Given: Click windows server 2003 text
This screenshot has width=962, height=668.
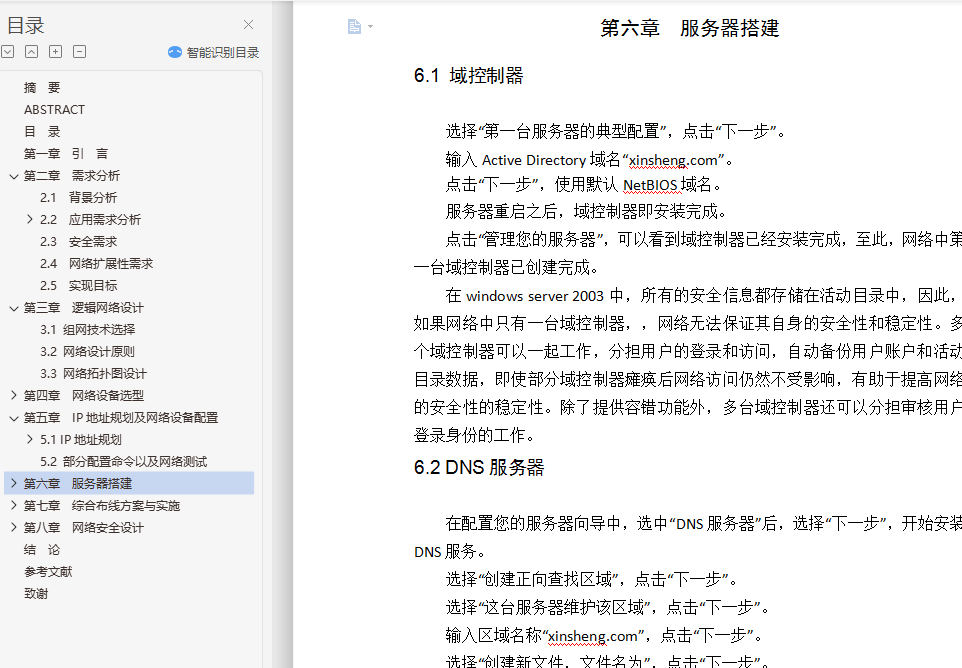Looking at the screenshot, I should [535, 296].
